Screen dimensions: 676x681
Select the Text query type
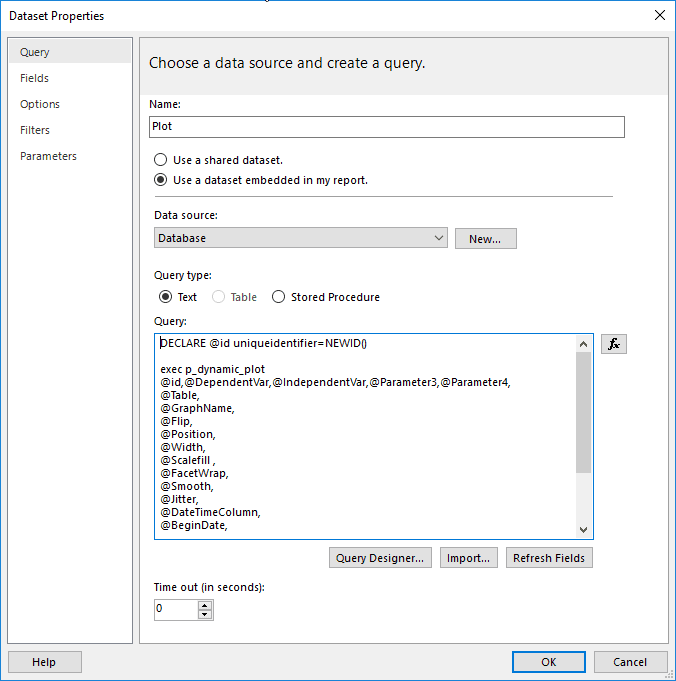(166, 297)
